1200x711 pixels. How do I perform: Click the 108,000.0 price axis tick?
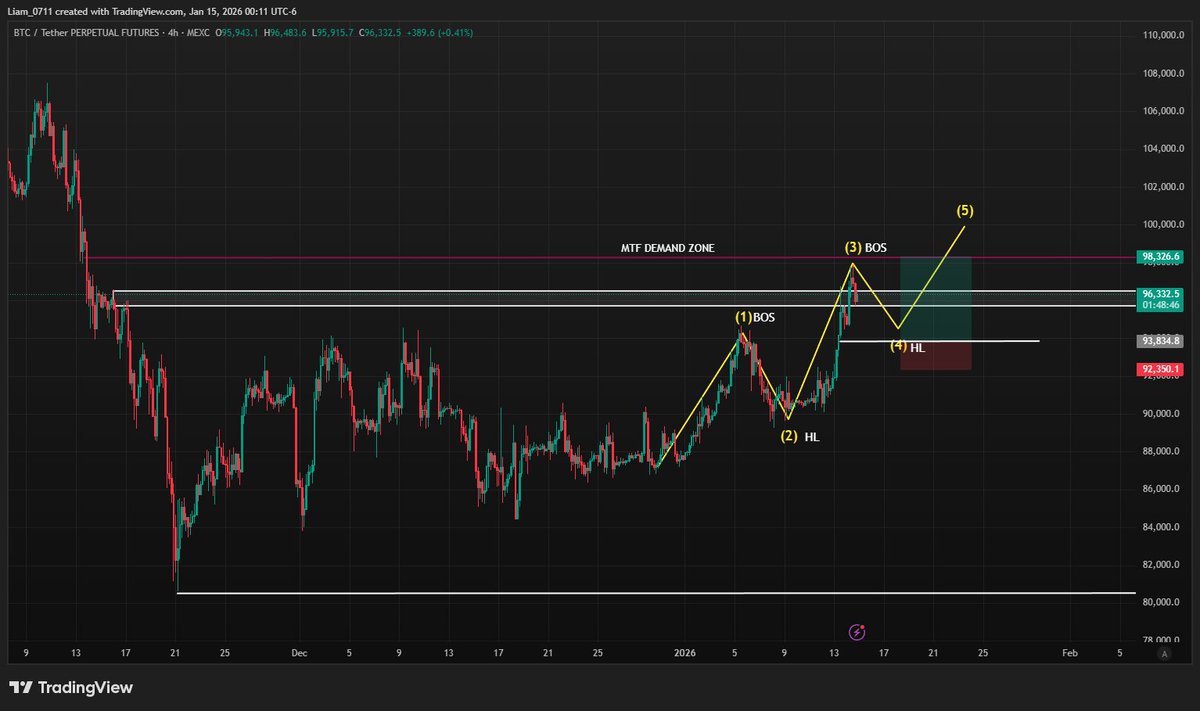pyautogui.click(x=1166, y=74)
